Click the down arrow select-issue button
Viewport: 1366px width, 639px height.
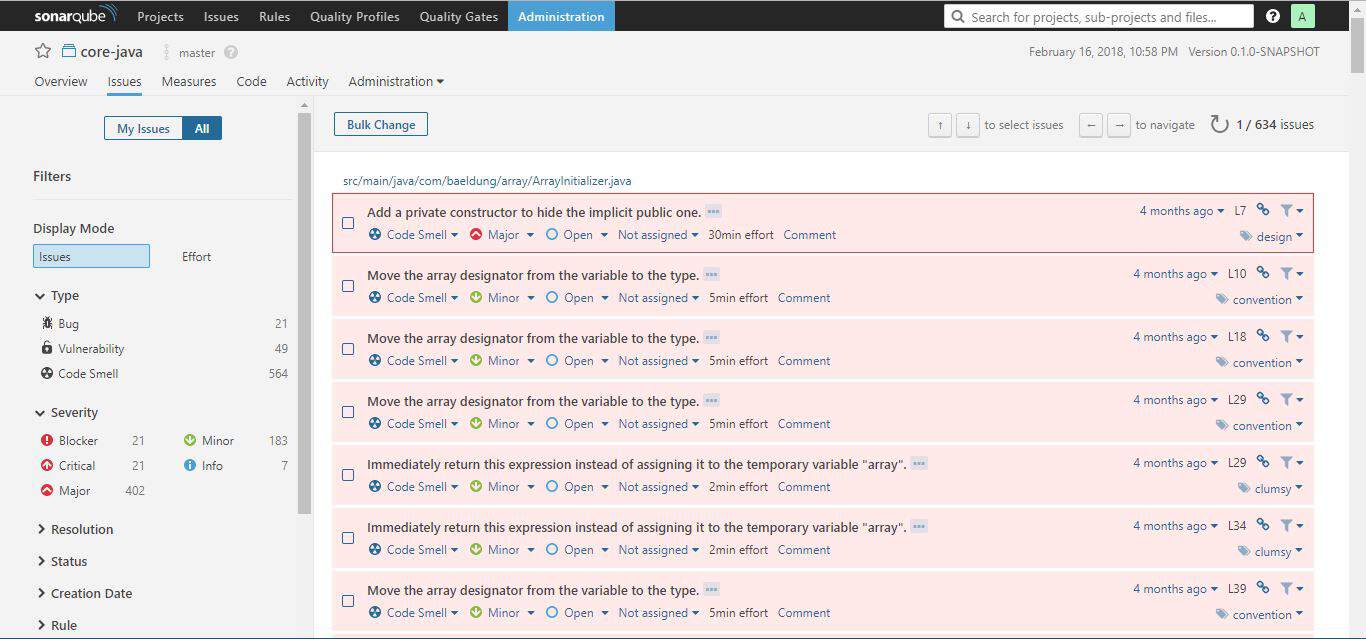point(967,125)
